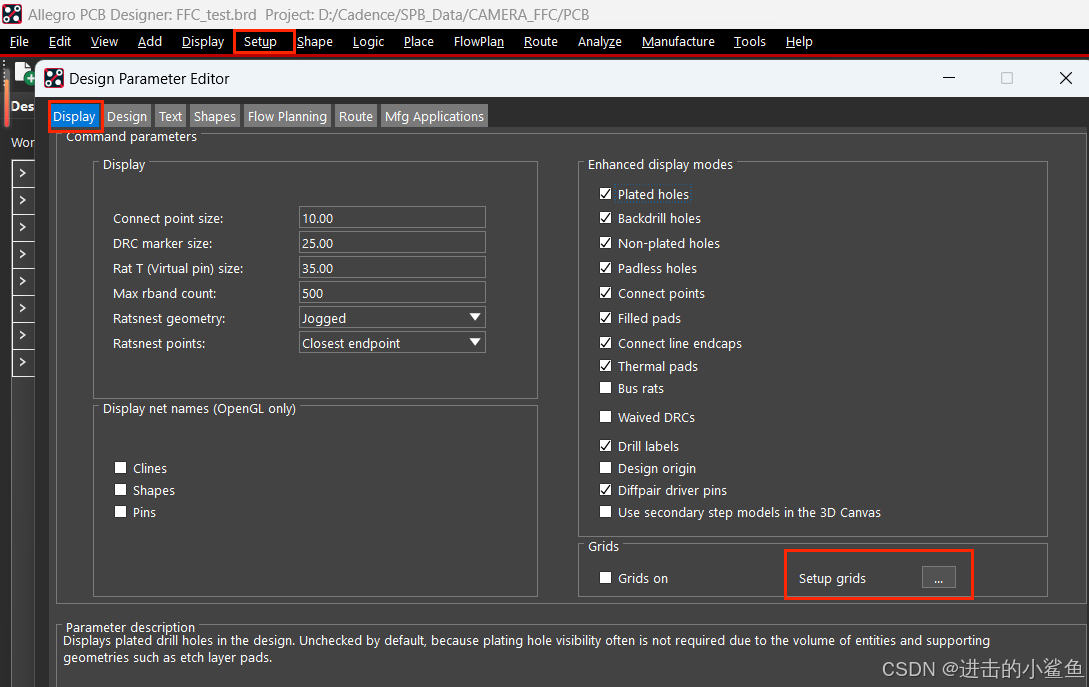Toggle the Padless holes checkbox
This screenshot has width=1089, height=687.
point(606,267)
